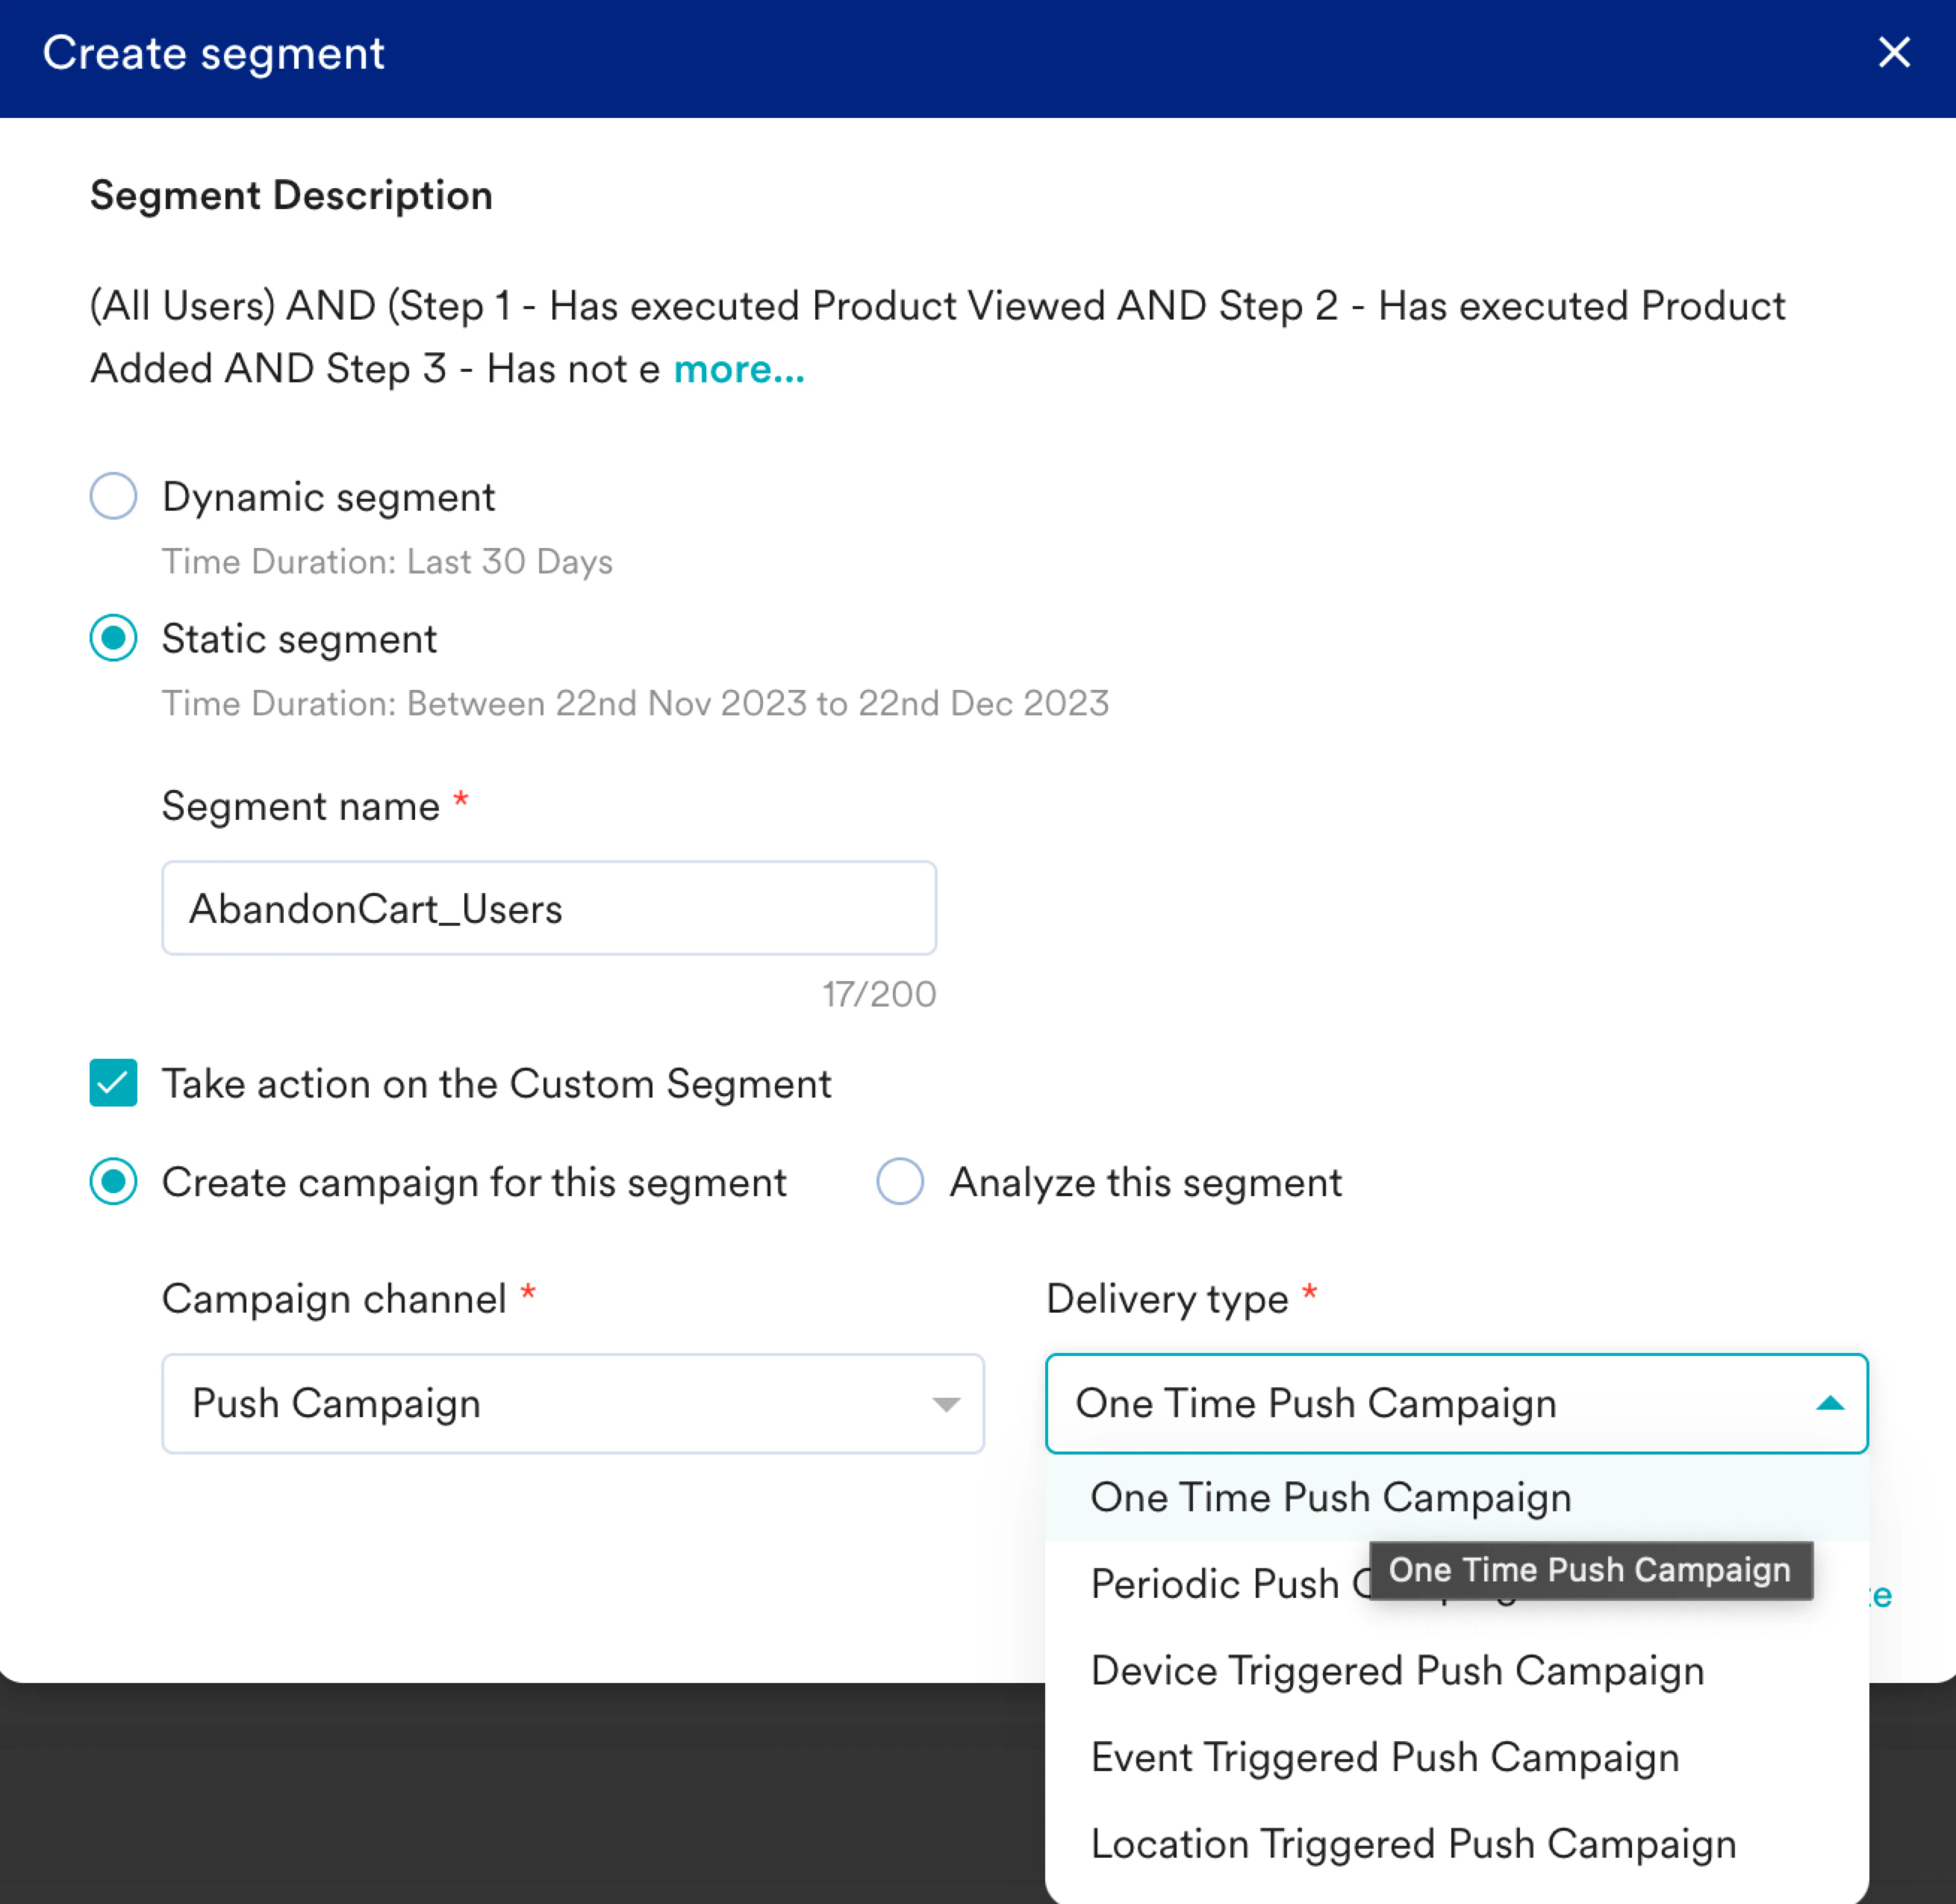This screenshot has width=1956, height=1904.
Task: Close the Create segment dialog
Action: [1893, 52]
